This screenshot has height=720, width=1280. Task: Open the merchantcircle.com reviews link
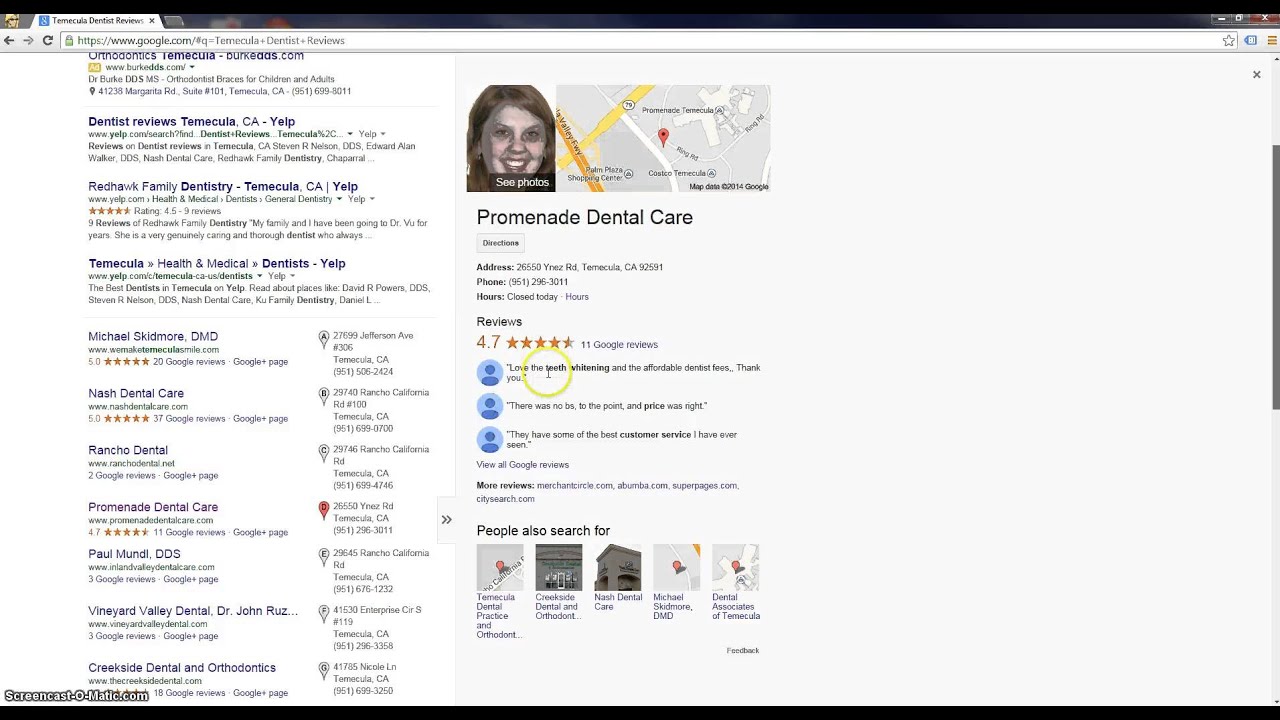click(x=574, y=486)
